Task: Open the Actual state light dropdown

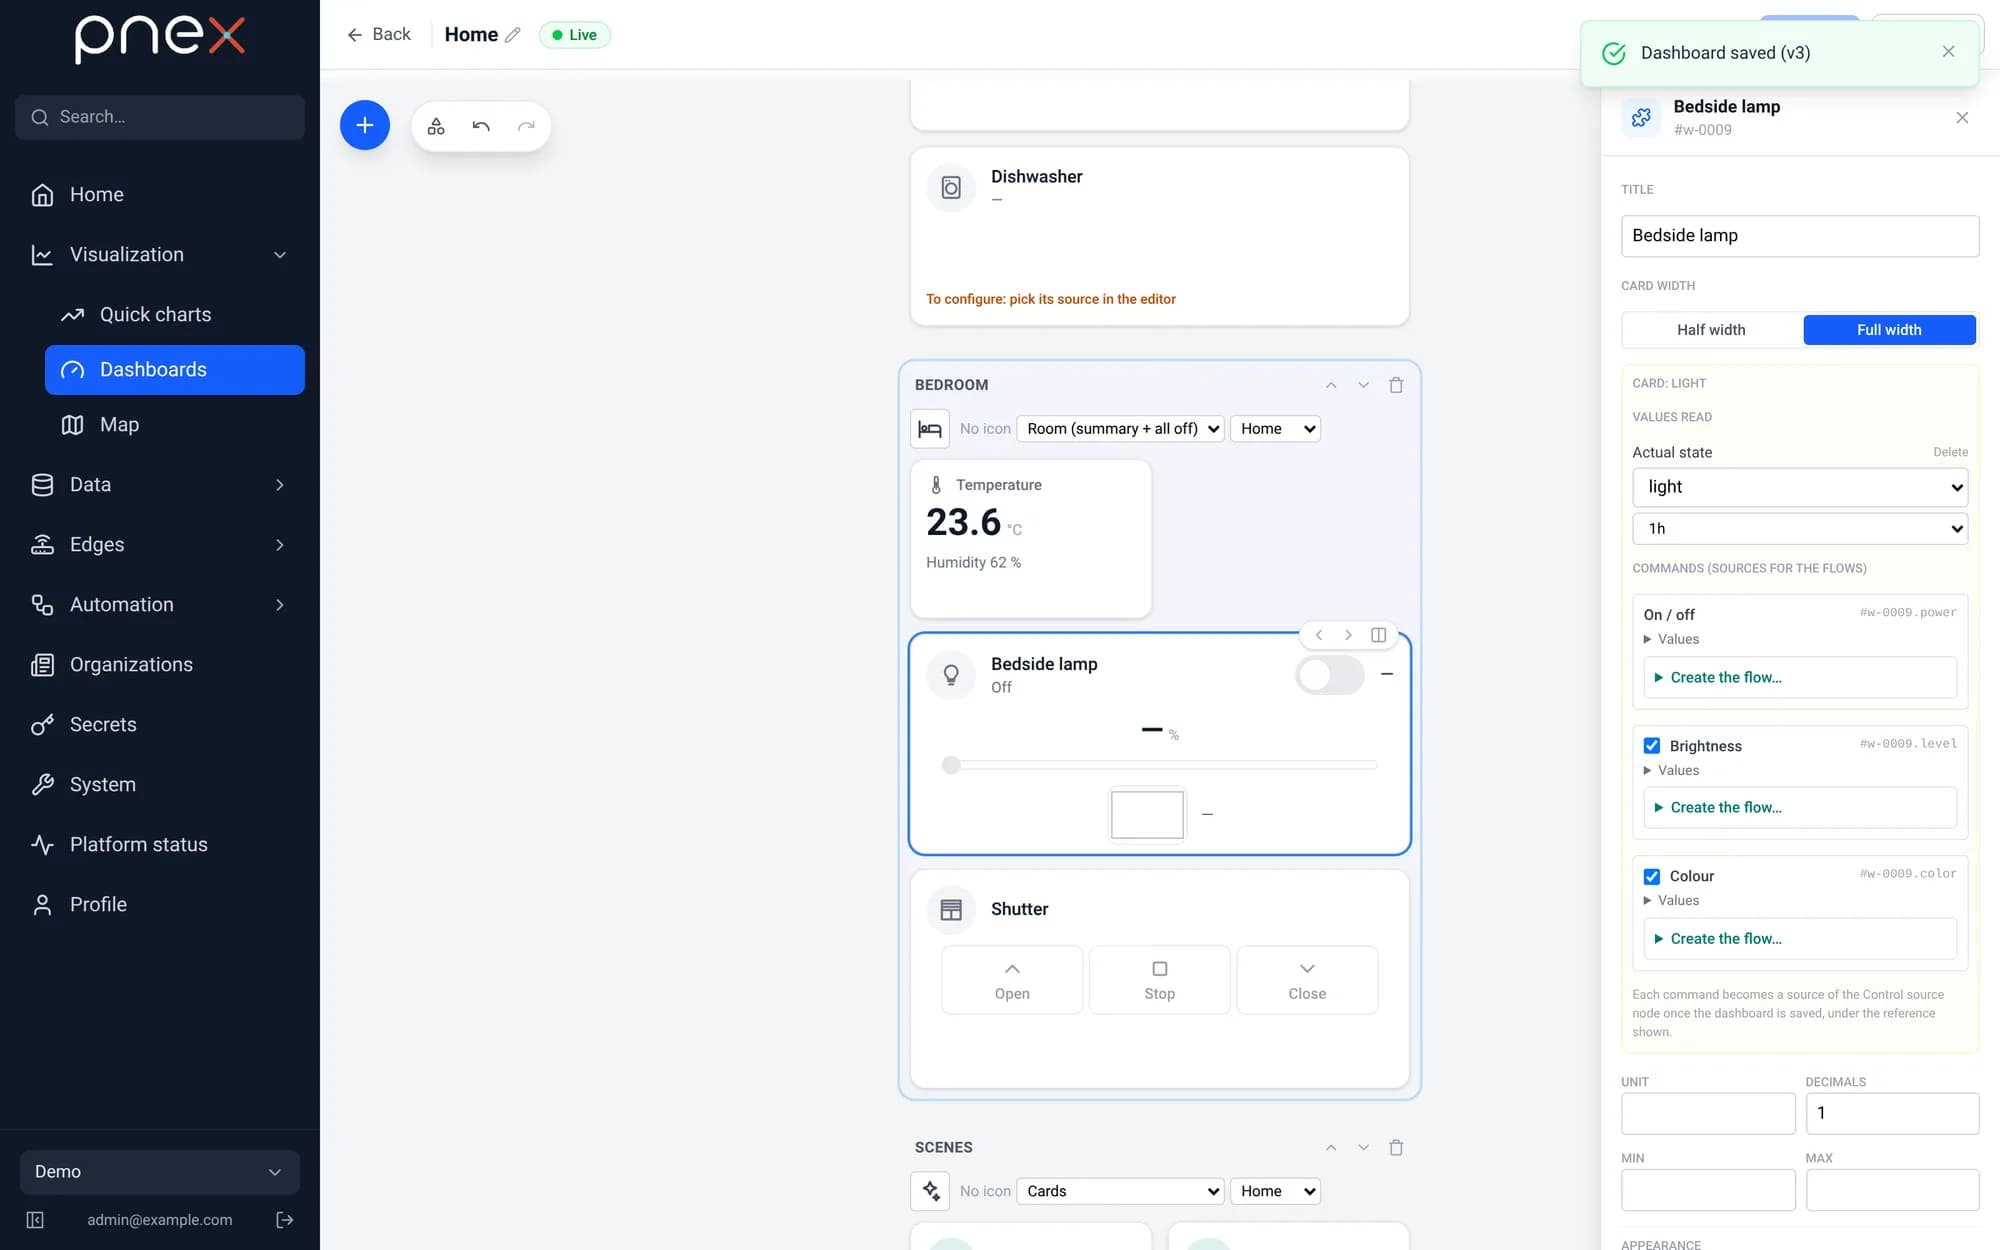Action: (x=1800, y=487)
